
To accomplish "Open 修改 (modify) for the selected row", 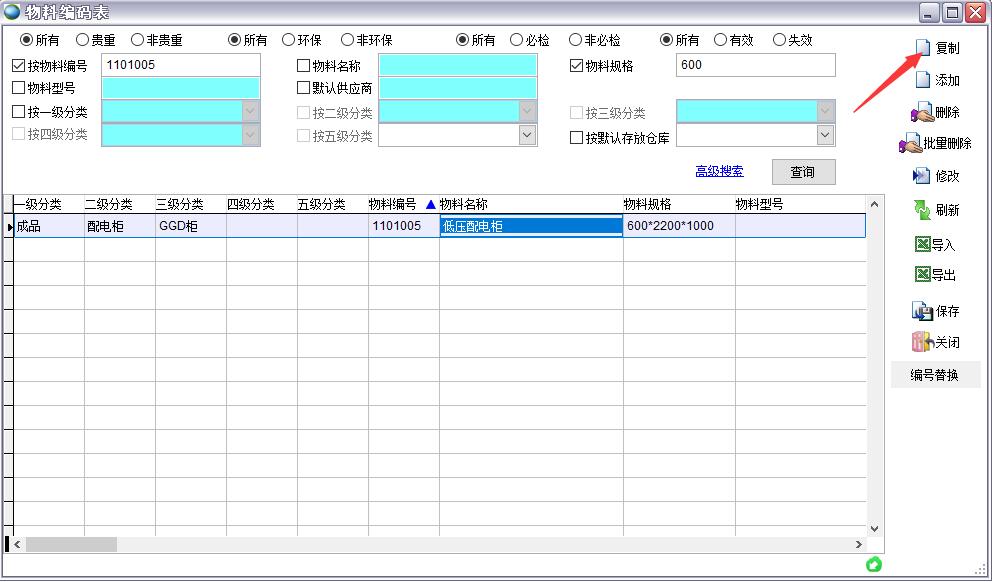I will [x=922, y=176].
